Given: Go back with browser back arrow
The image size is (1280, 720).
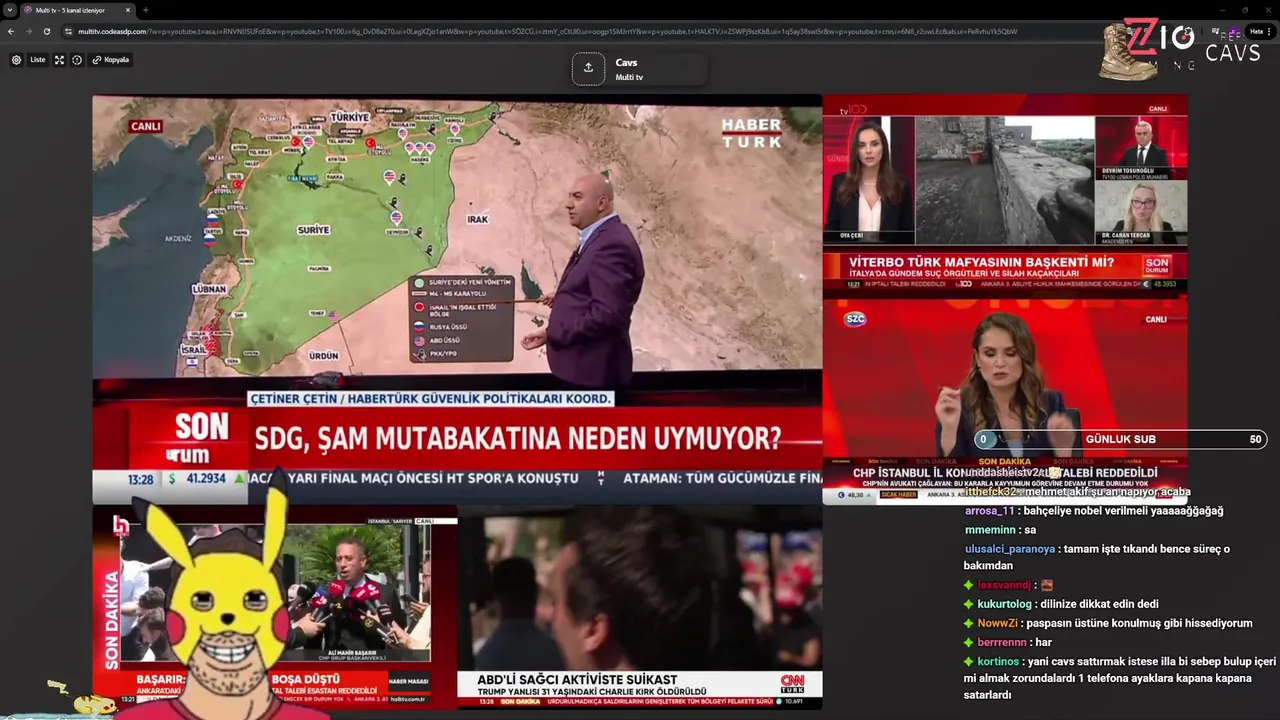Looking at the screenshot, I should [11, 31].
